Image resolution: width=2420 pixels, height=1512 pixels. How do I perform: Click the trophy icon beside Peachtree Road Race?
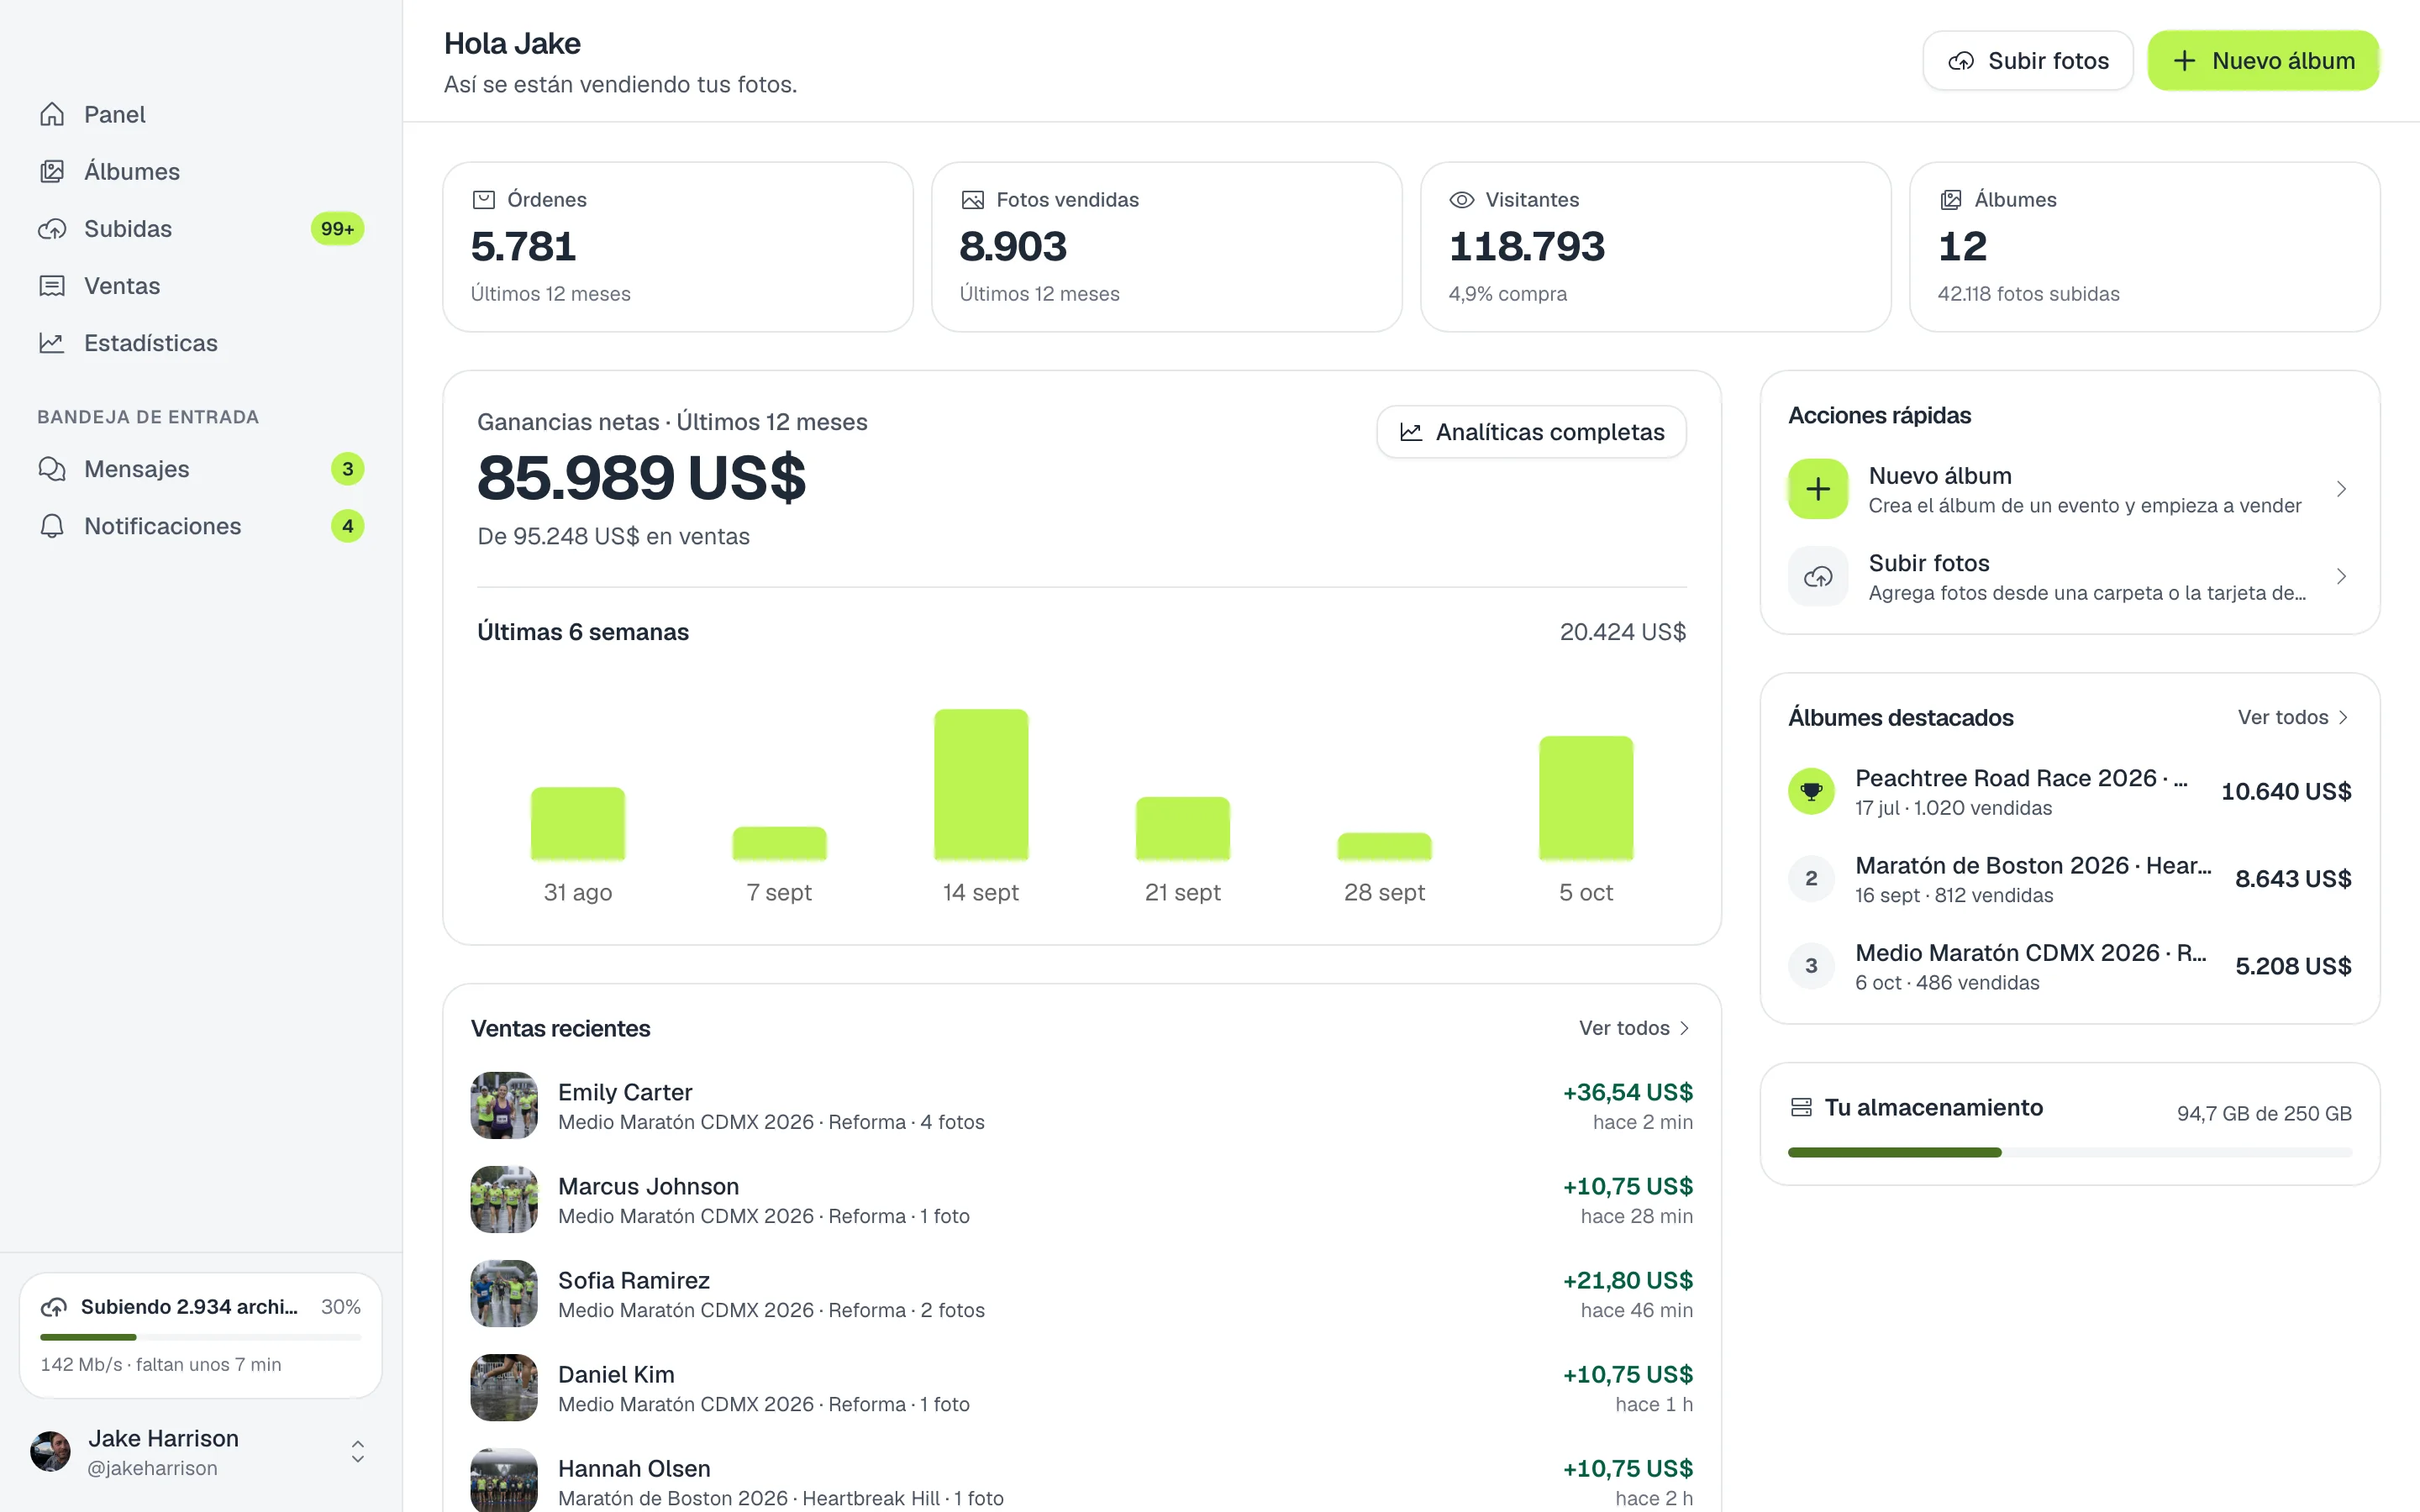click(x=1811, y=792)
